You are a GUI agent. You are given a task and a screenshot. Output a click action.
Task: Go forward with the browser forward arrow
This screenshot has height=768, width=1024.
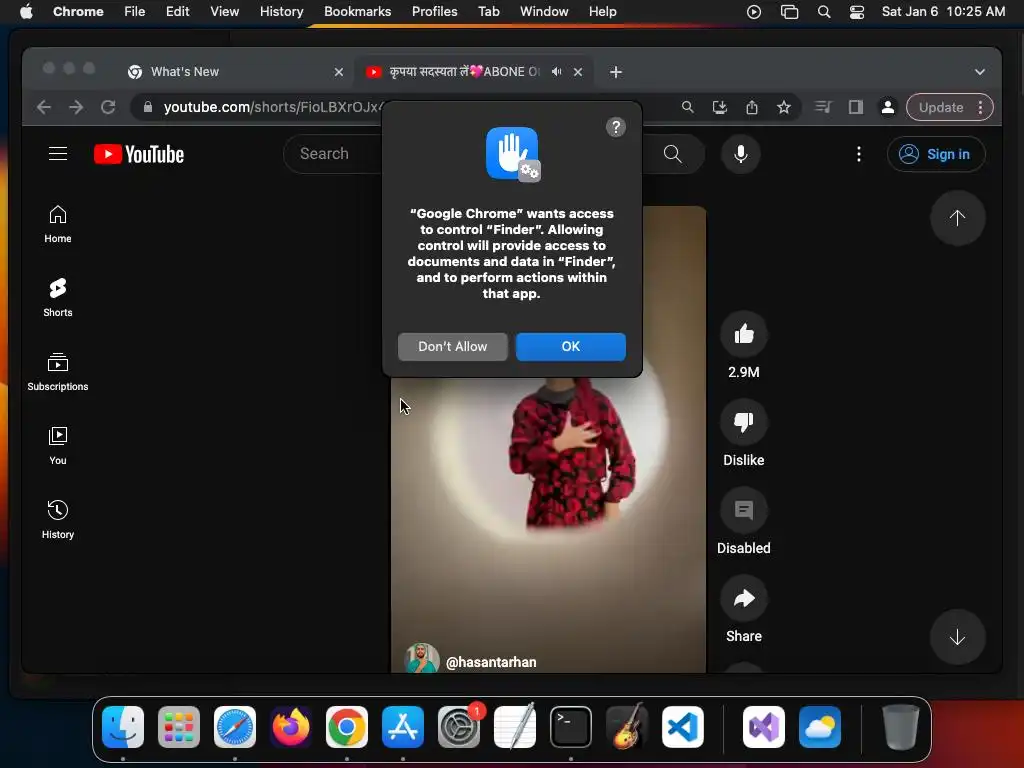click(x=76, y=107)
